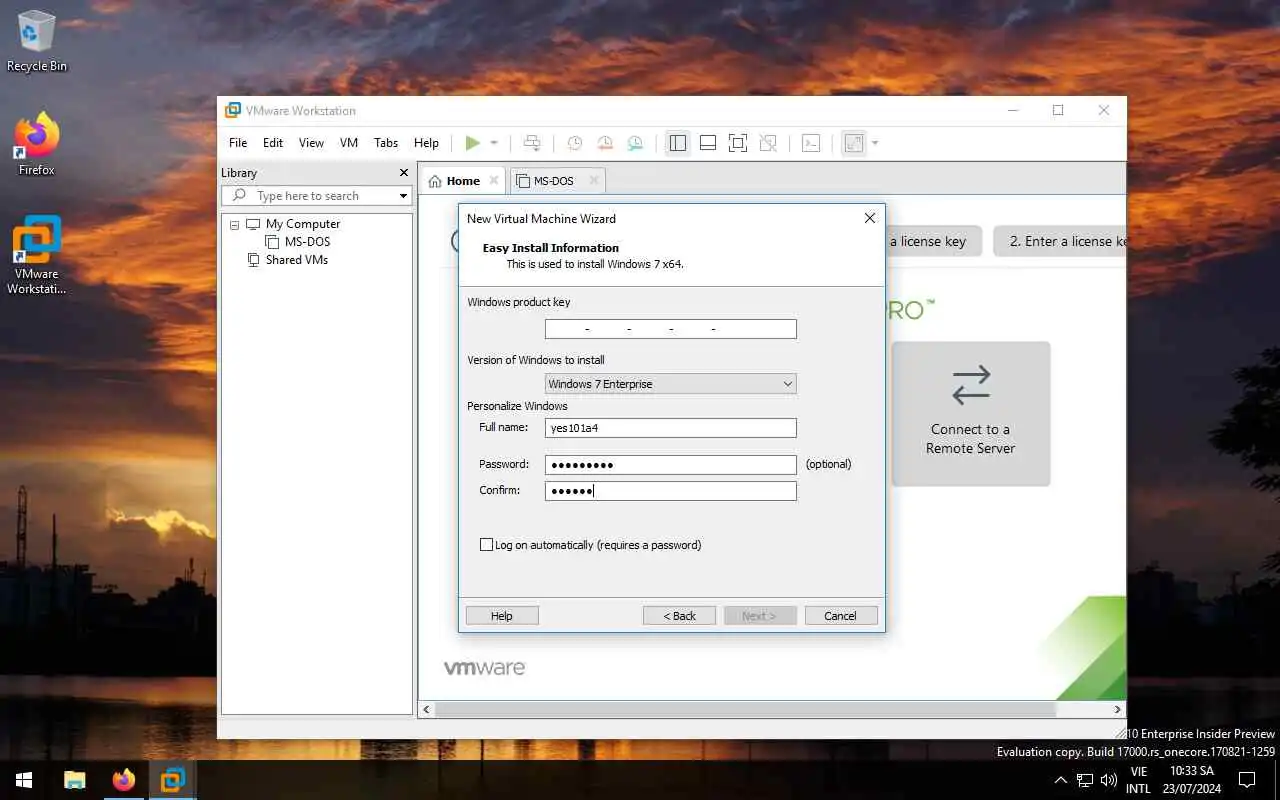Click the Send Ctrl+Alt+Del toolbar icon
1280x800 pixels.
[532, 143]
